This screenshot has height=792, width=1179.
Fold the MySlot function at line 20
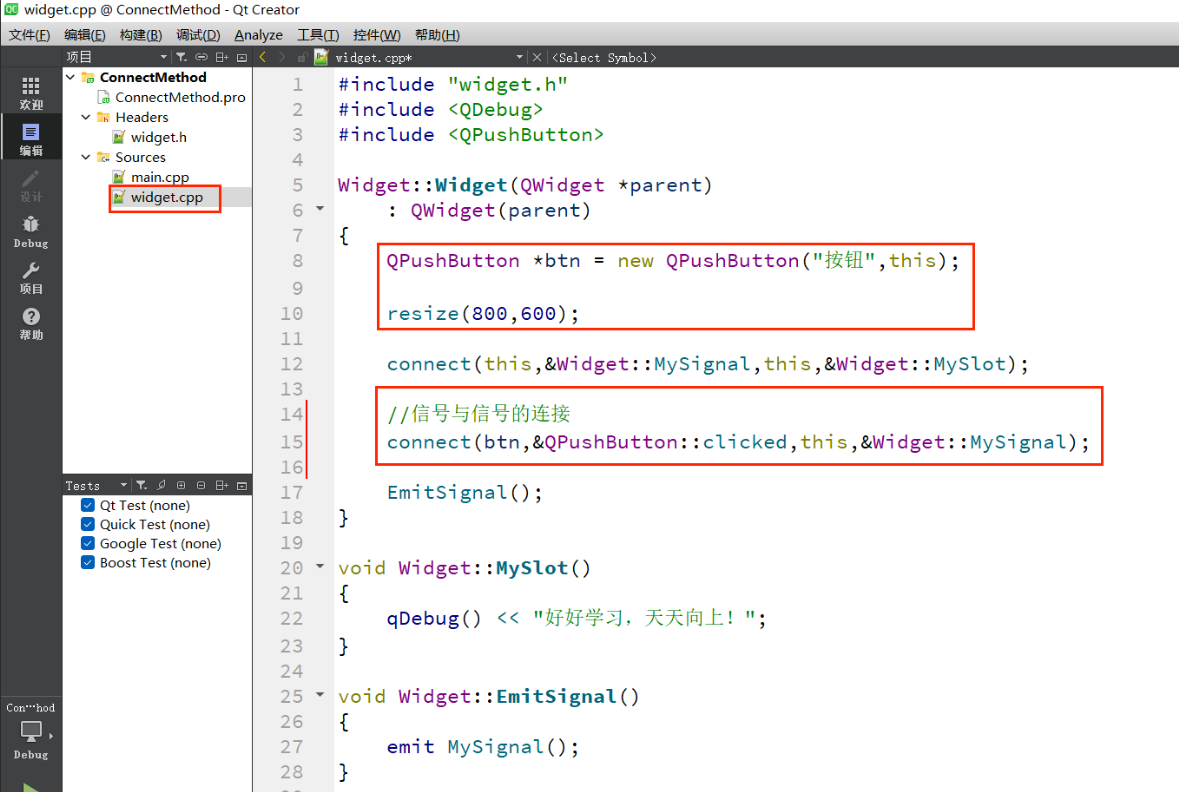point(320,566)
